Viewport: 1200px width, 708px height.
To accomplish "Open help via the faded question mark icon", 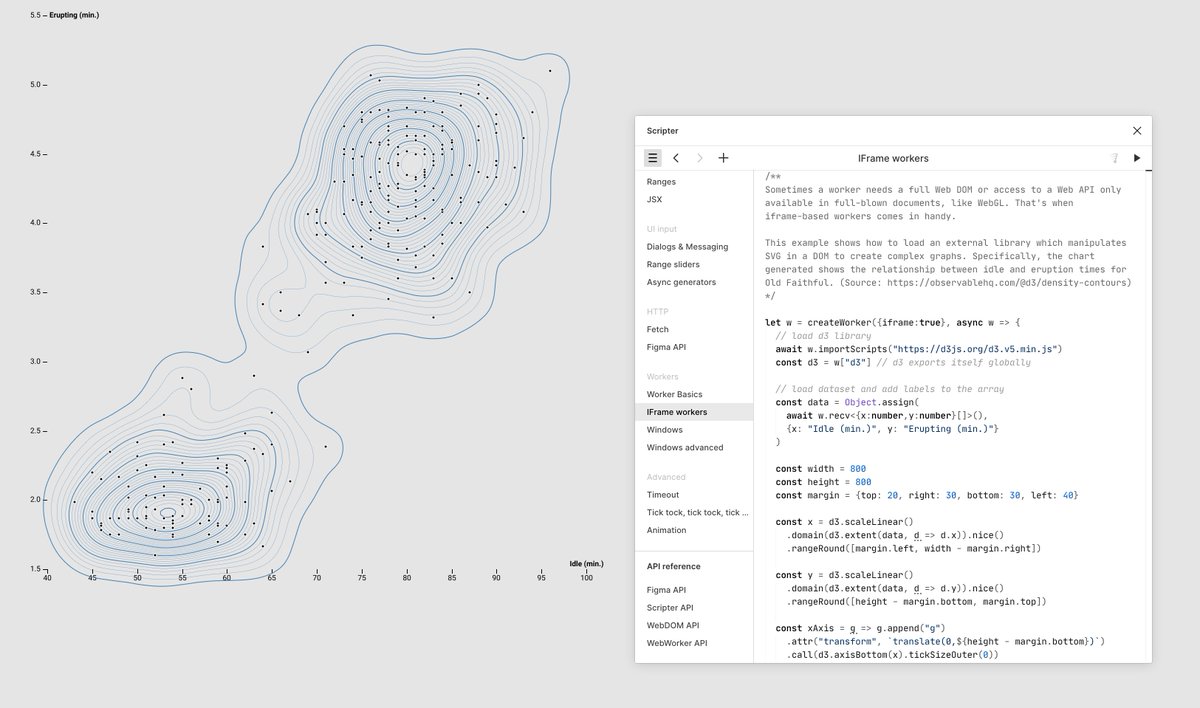I will click(x=1116, y=157).
